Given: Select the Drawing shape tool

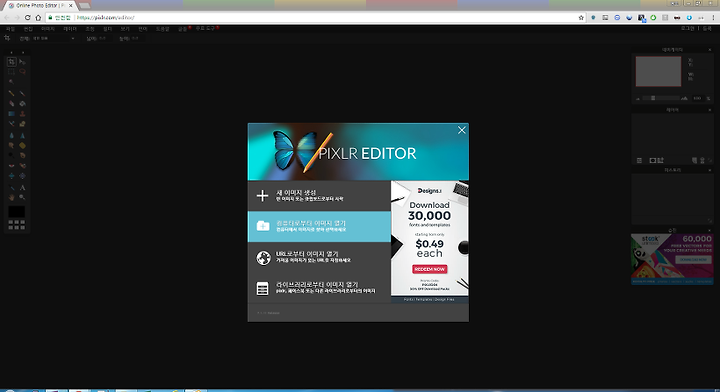Looking at the screenshot, I should (x=22, y=123).
